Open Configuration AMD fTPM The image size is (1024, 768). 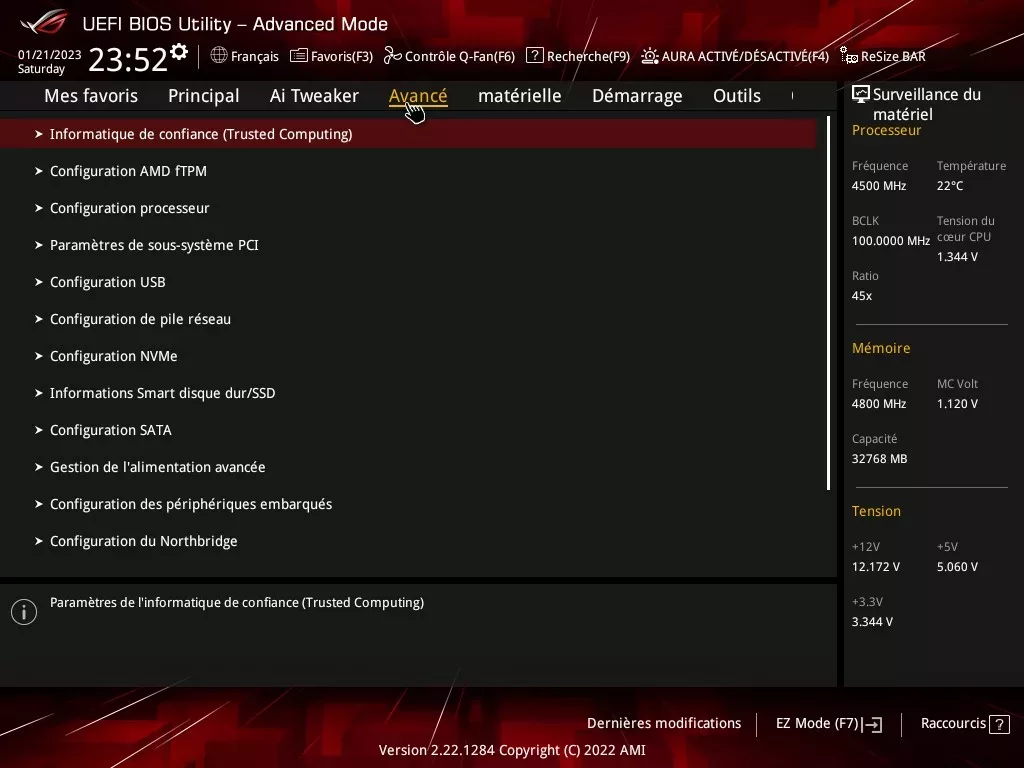tap(128, 170)
